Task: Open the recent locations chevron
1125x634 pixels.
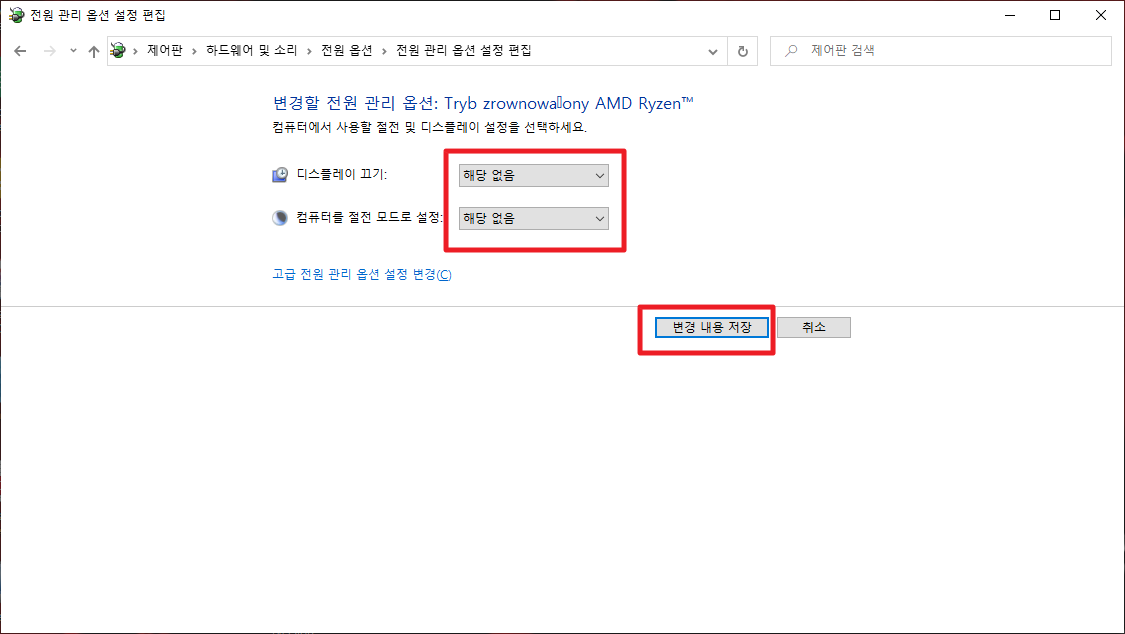Action: coord(73,51)
